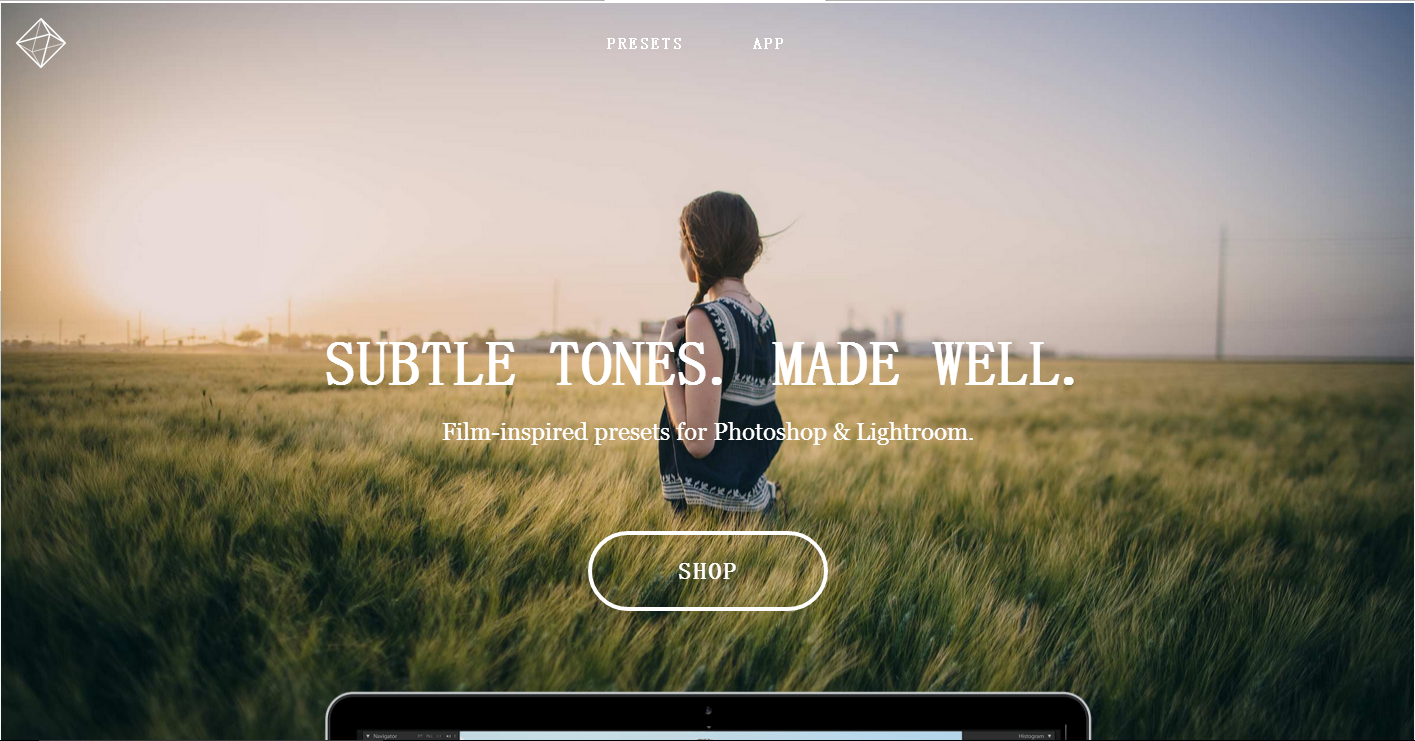Image resolution: width=1415 pixels, height=741 pixels.
Task: Select the FIT zoom option in Navigator
Action: click(420, 736)
